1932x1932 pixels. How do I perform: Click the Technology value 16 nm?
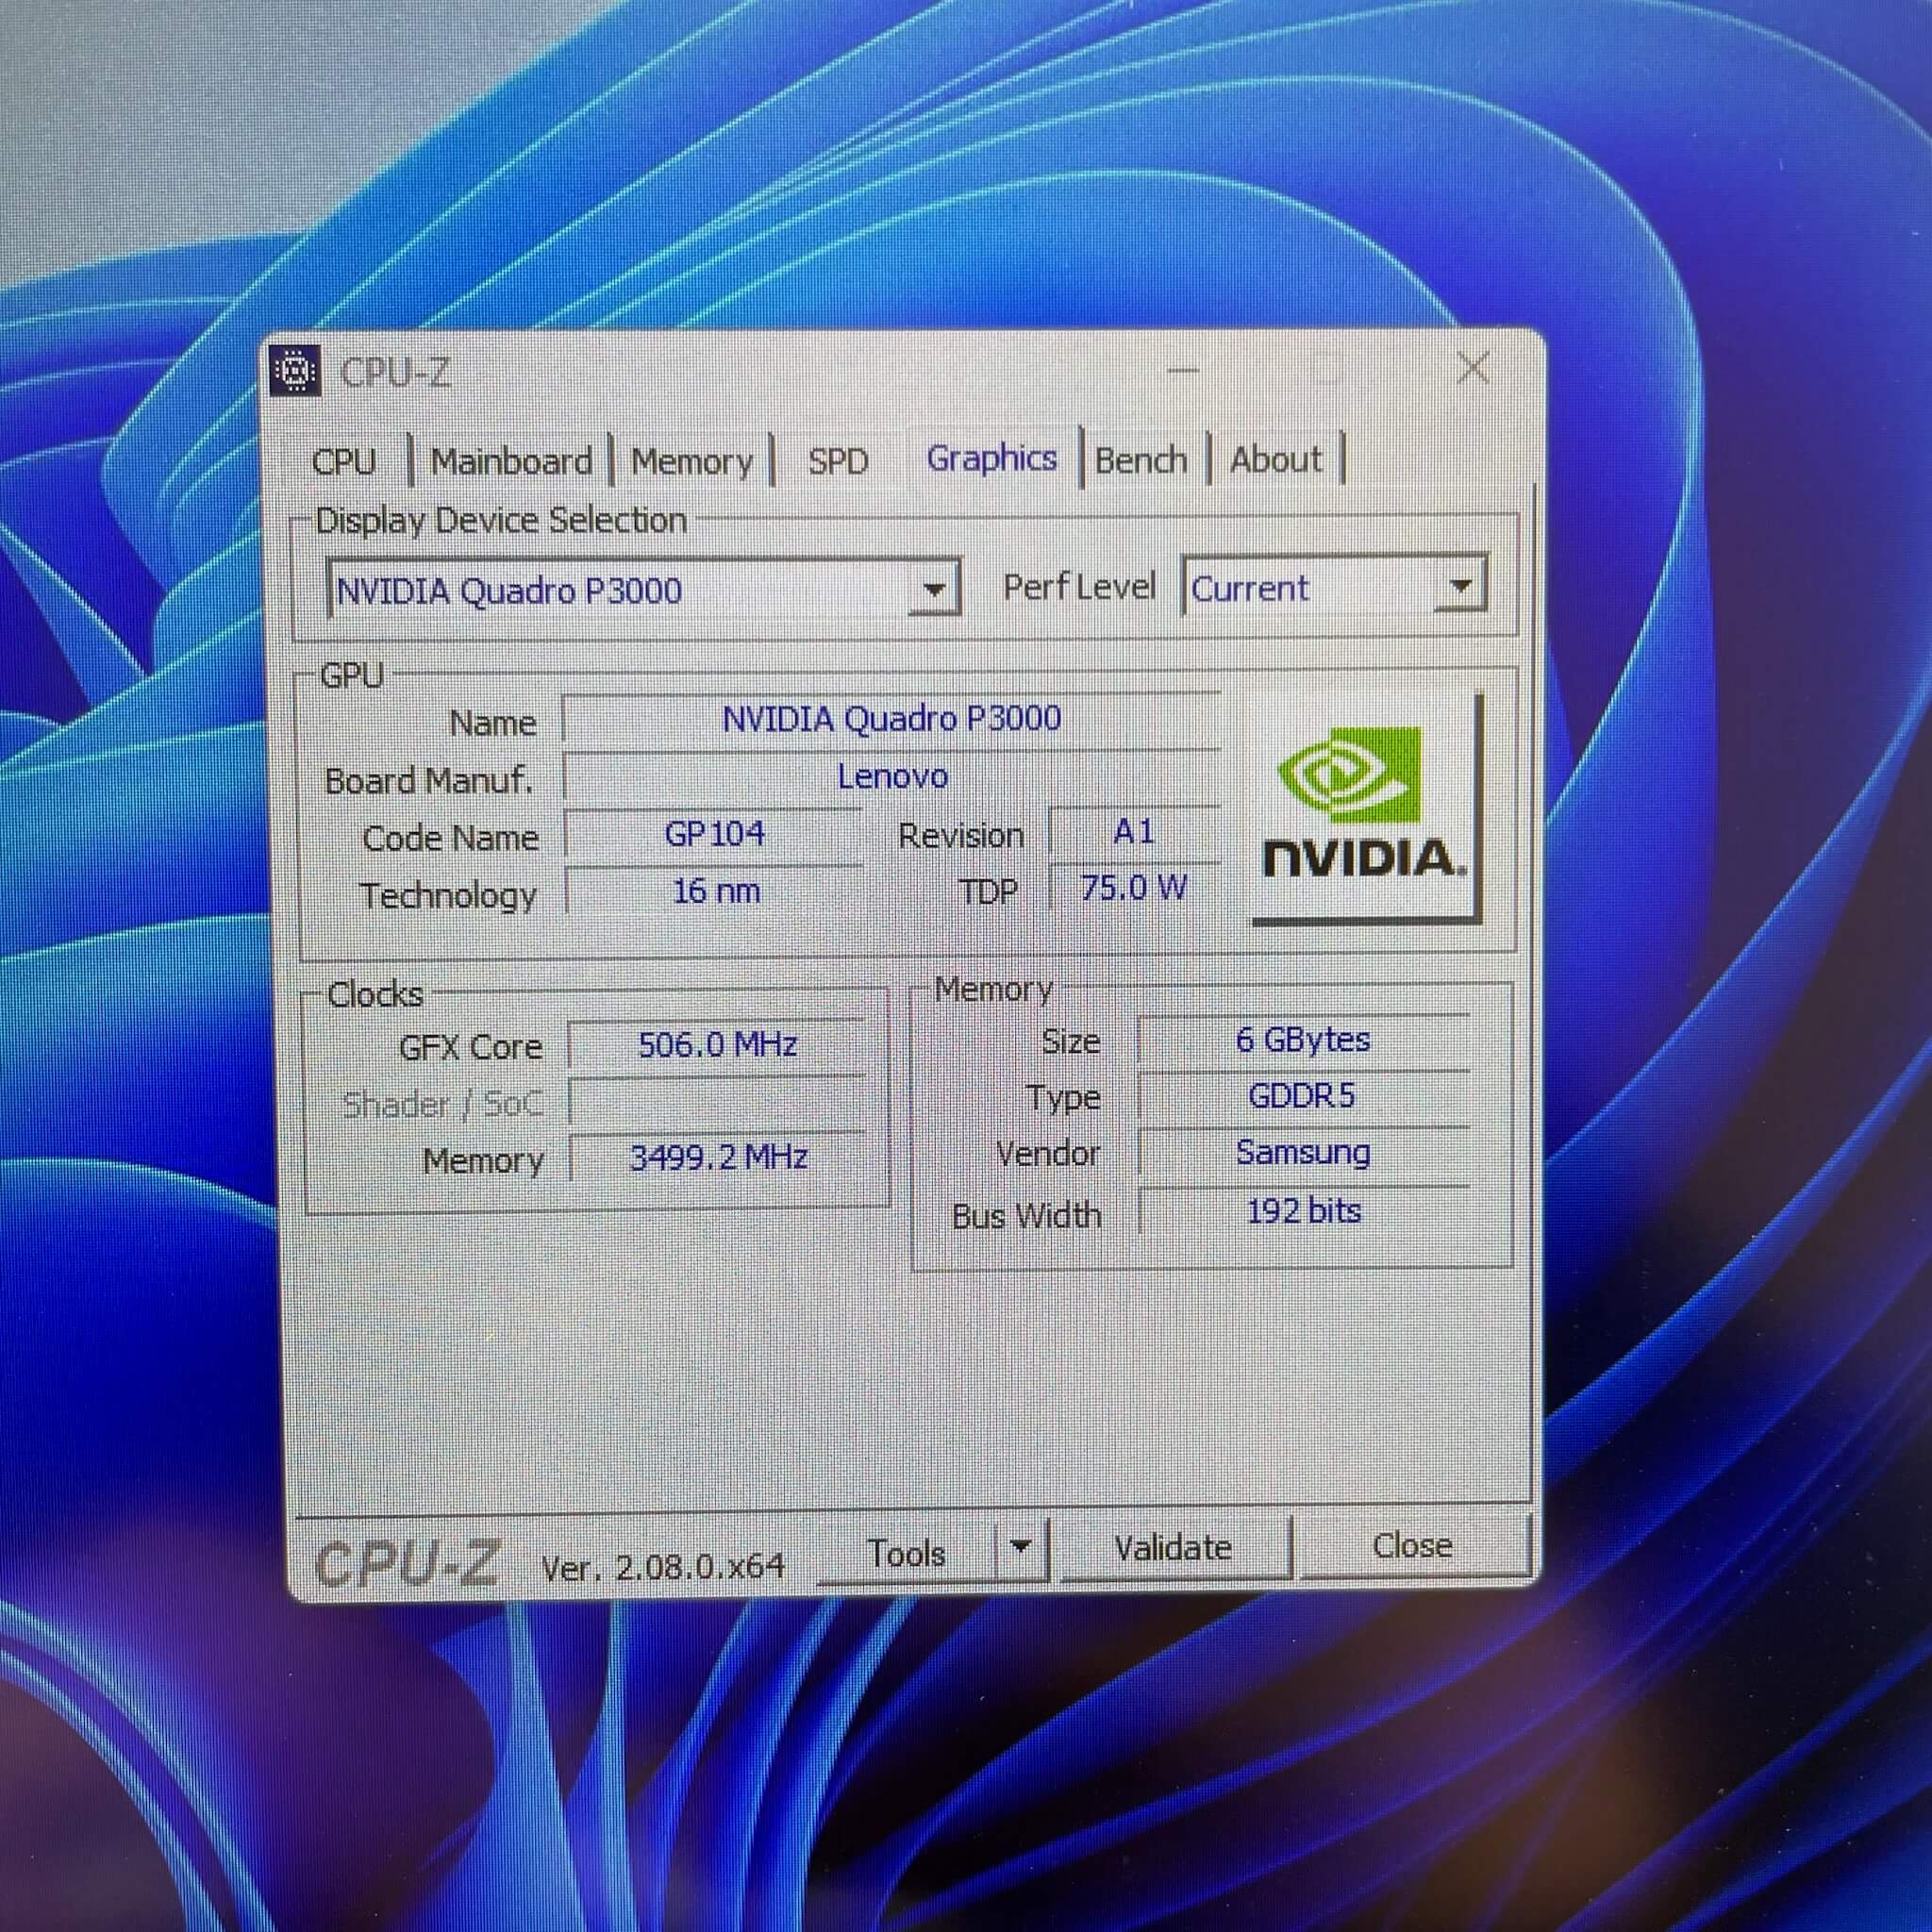click(x=715, y=891)
